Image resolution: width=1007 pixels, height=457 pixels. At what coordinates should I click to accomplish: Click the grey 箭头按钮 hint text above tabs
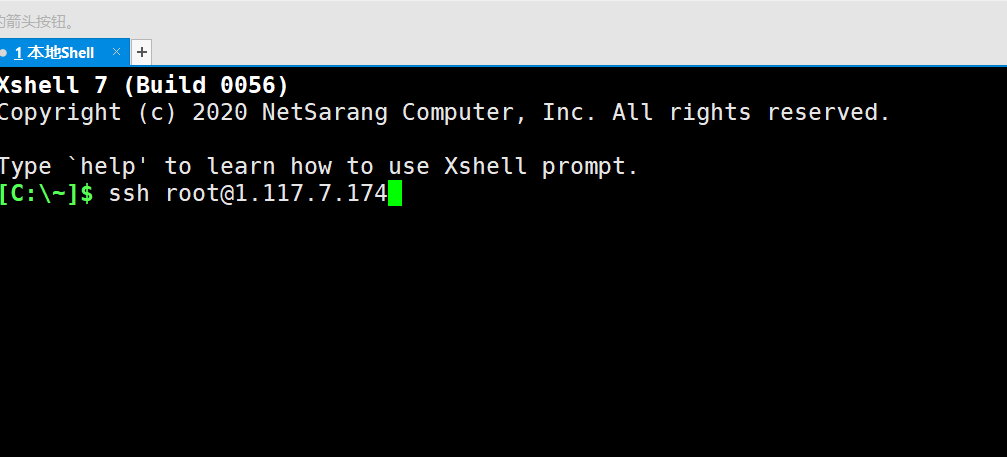pyautogui.click(x=37, y=22)
